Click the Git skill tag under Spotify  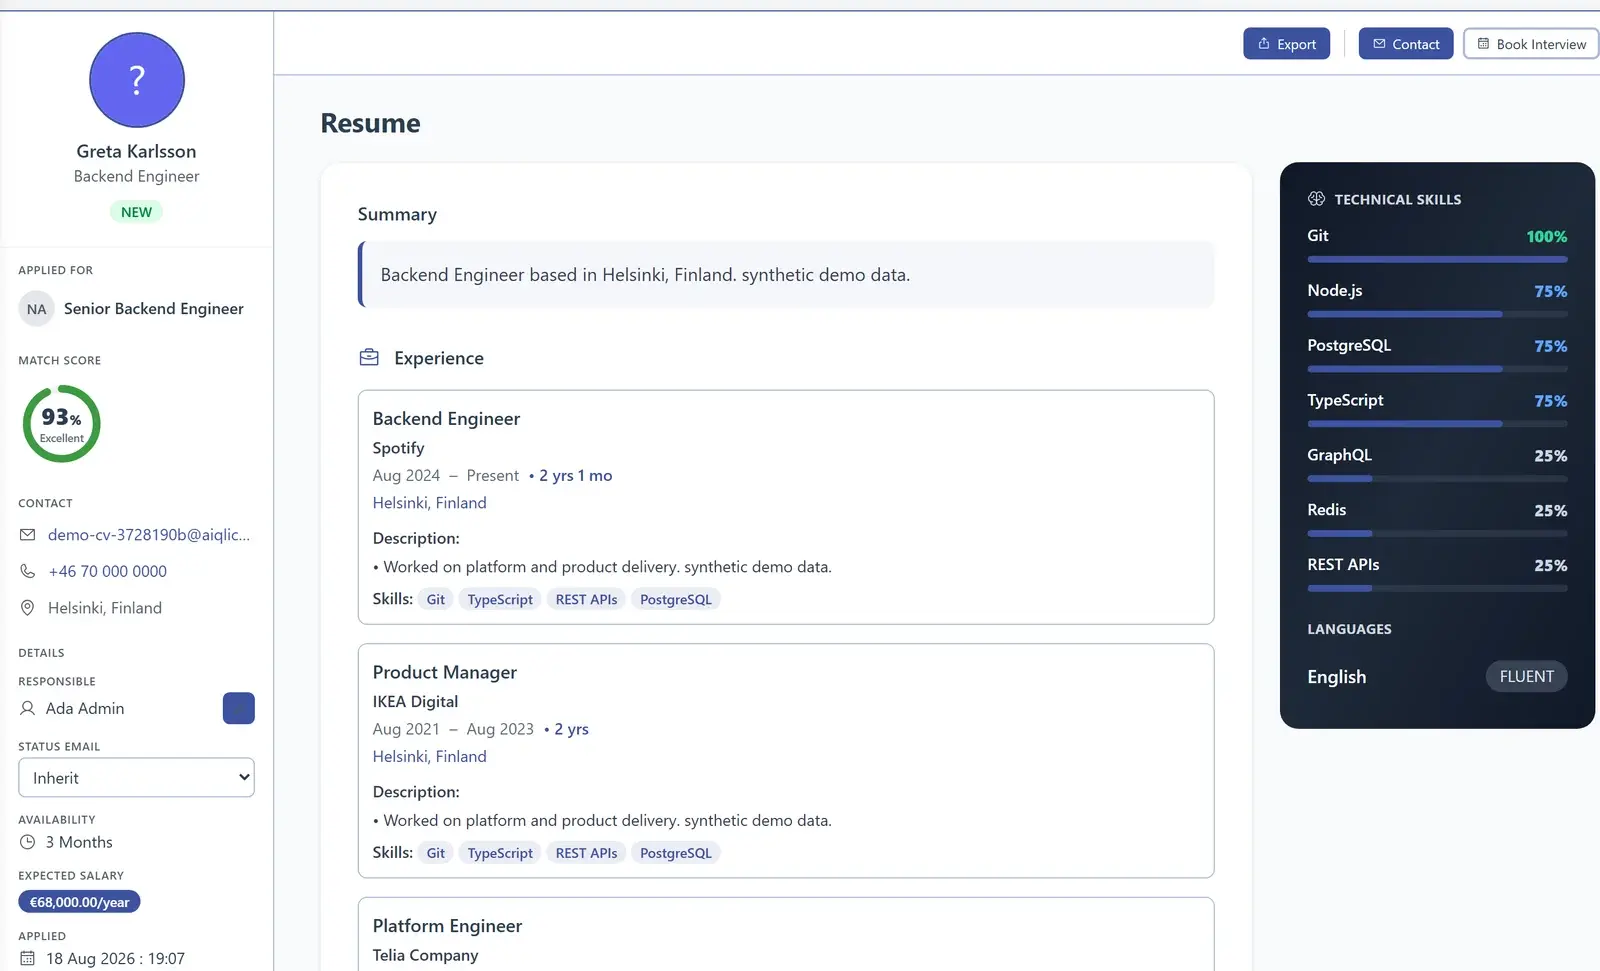[436, 599]
